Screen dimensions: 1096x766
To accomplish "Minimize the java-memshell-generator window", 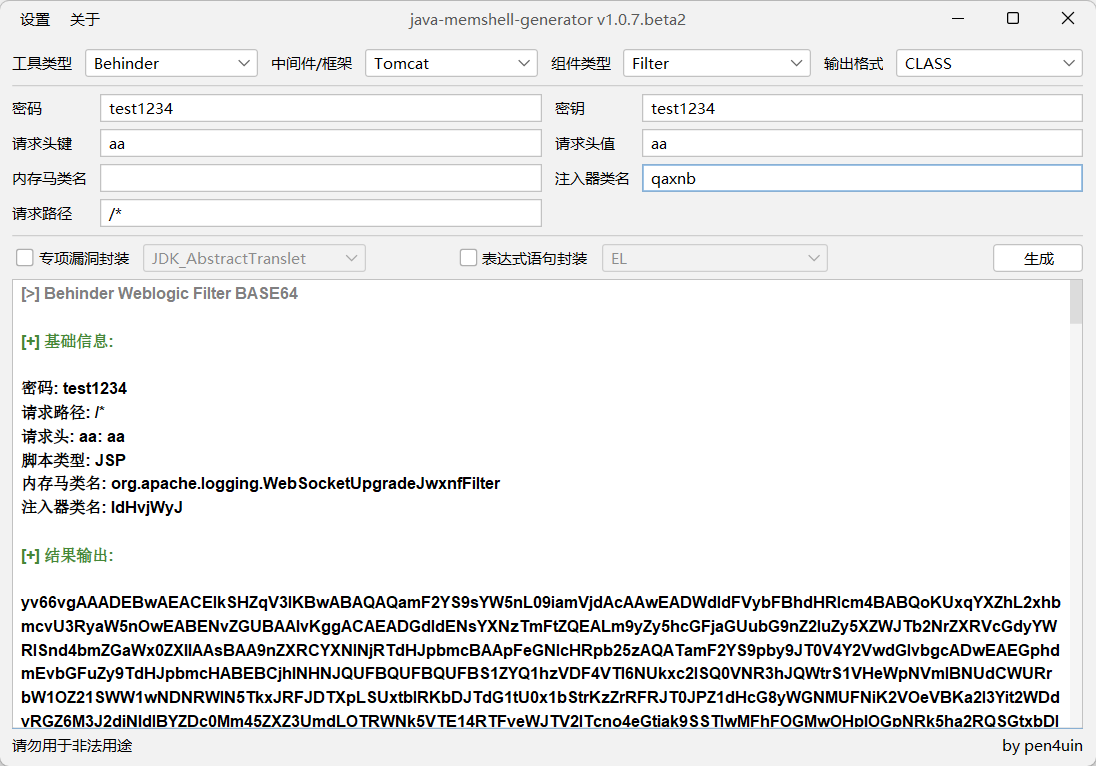I will [958, 19].
